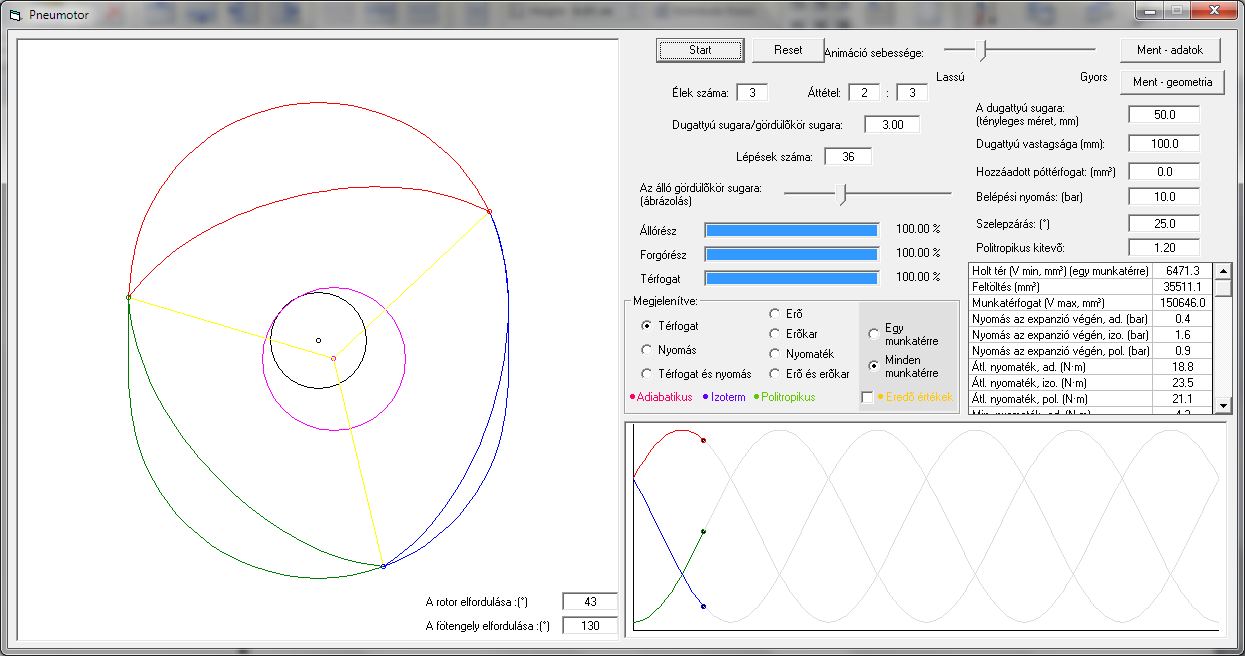Select the Nyomás radio button
Image resolution: width=1245 pixels, height=656 pixels.
click(x=646, y=350)
